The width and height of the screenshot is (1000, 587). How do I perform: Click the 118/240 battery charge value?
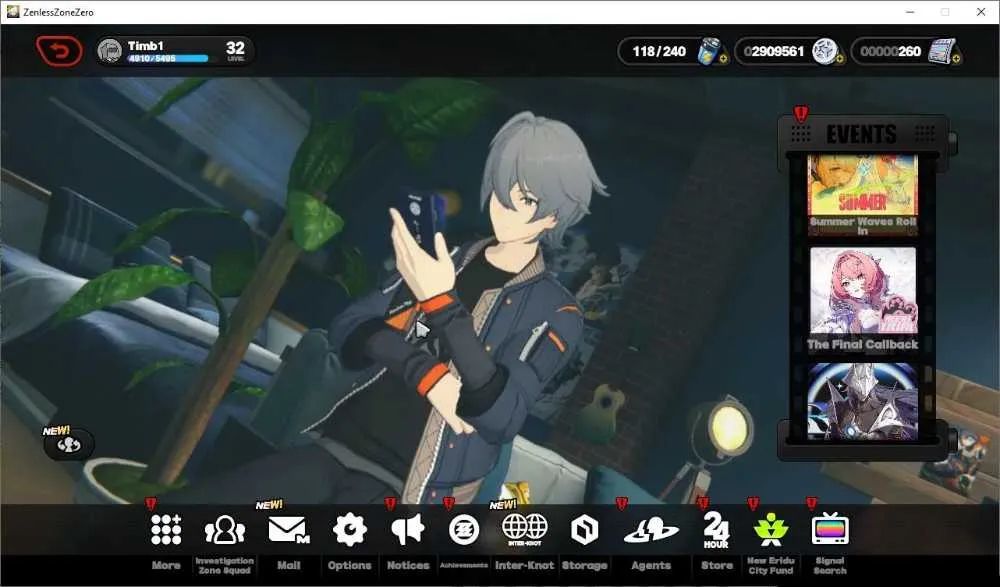coord(659,51)
